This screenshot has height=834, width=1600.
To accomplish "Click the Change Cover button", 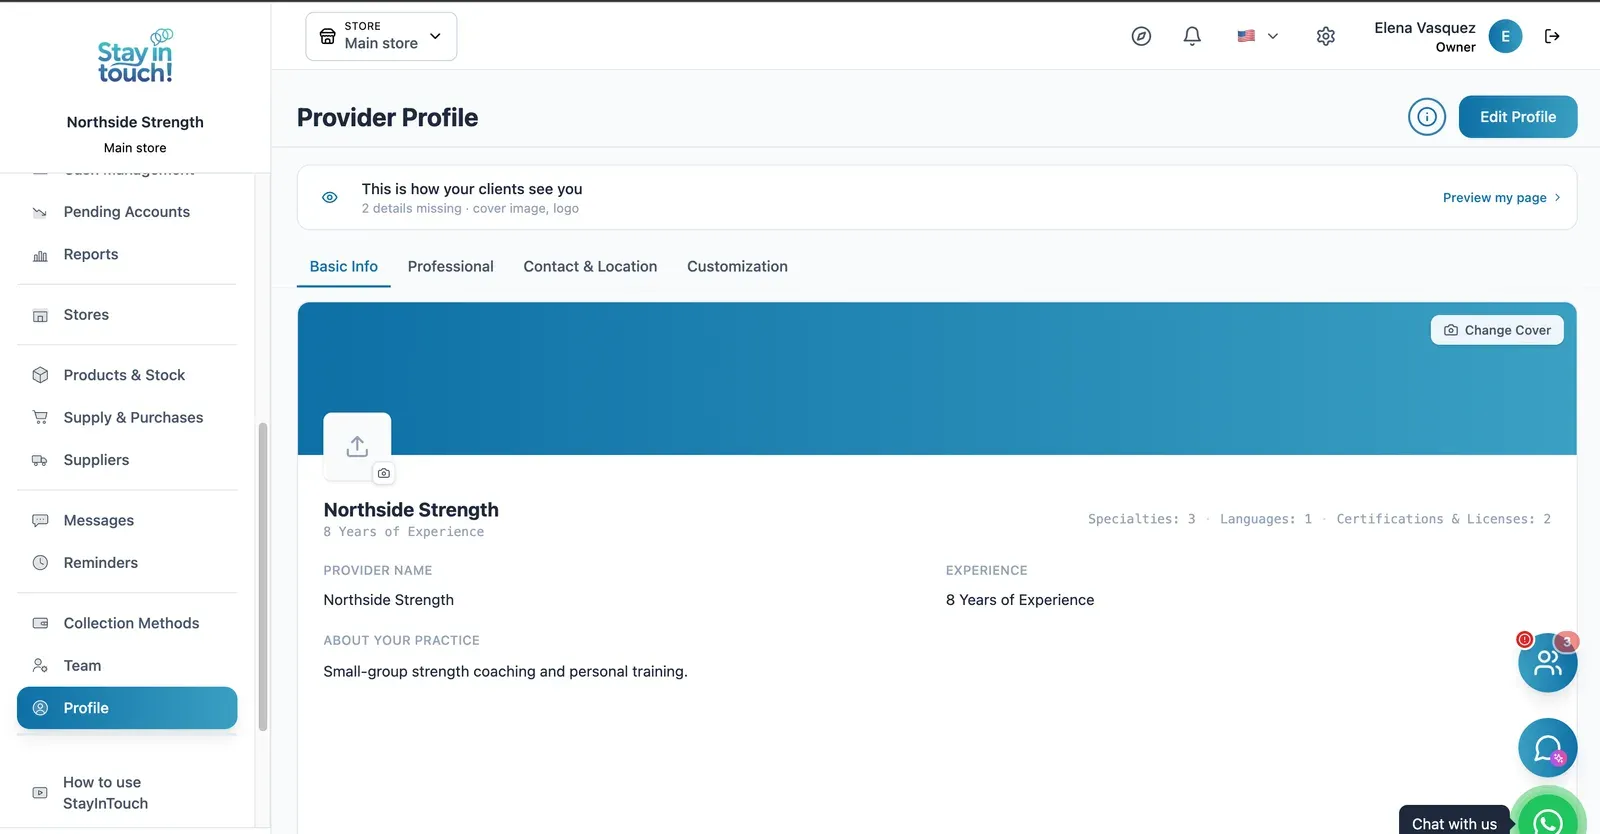I will 1497,330.
